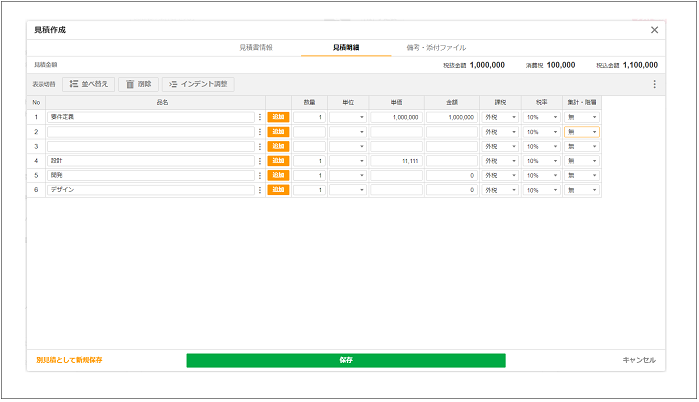
Task: Expand row 4 税率 dropdown
Action: pyautogui.click(x=542, y=160)
